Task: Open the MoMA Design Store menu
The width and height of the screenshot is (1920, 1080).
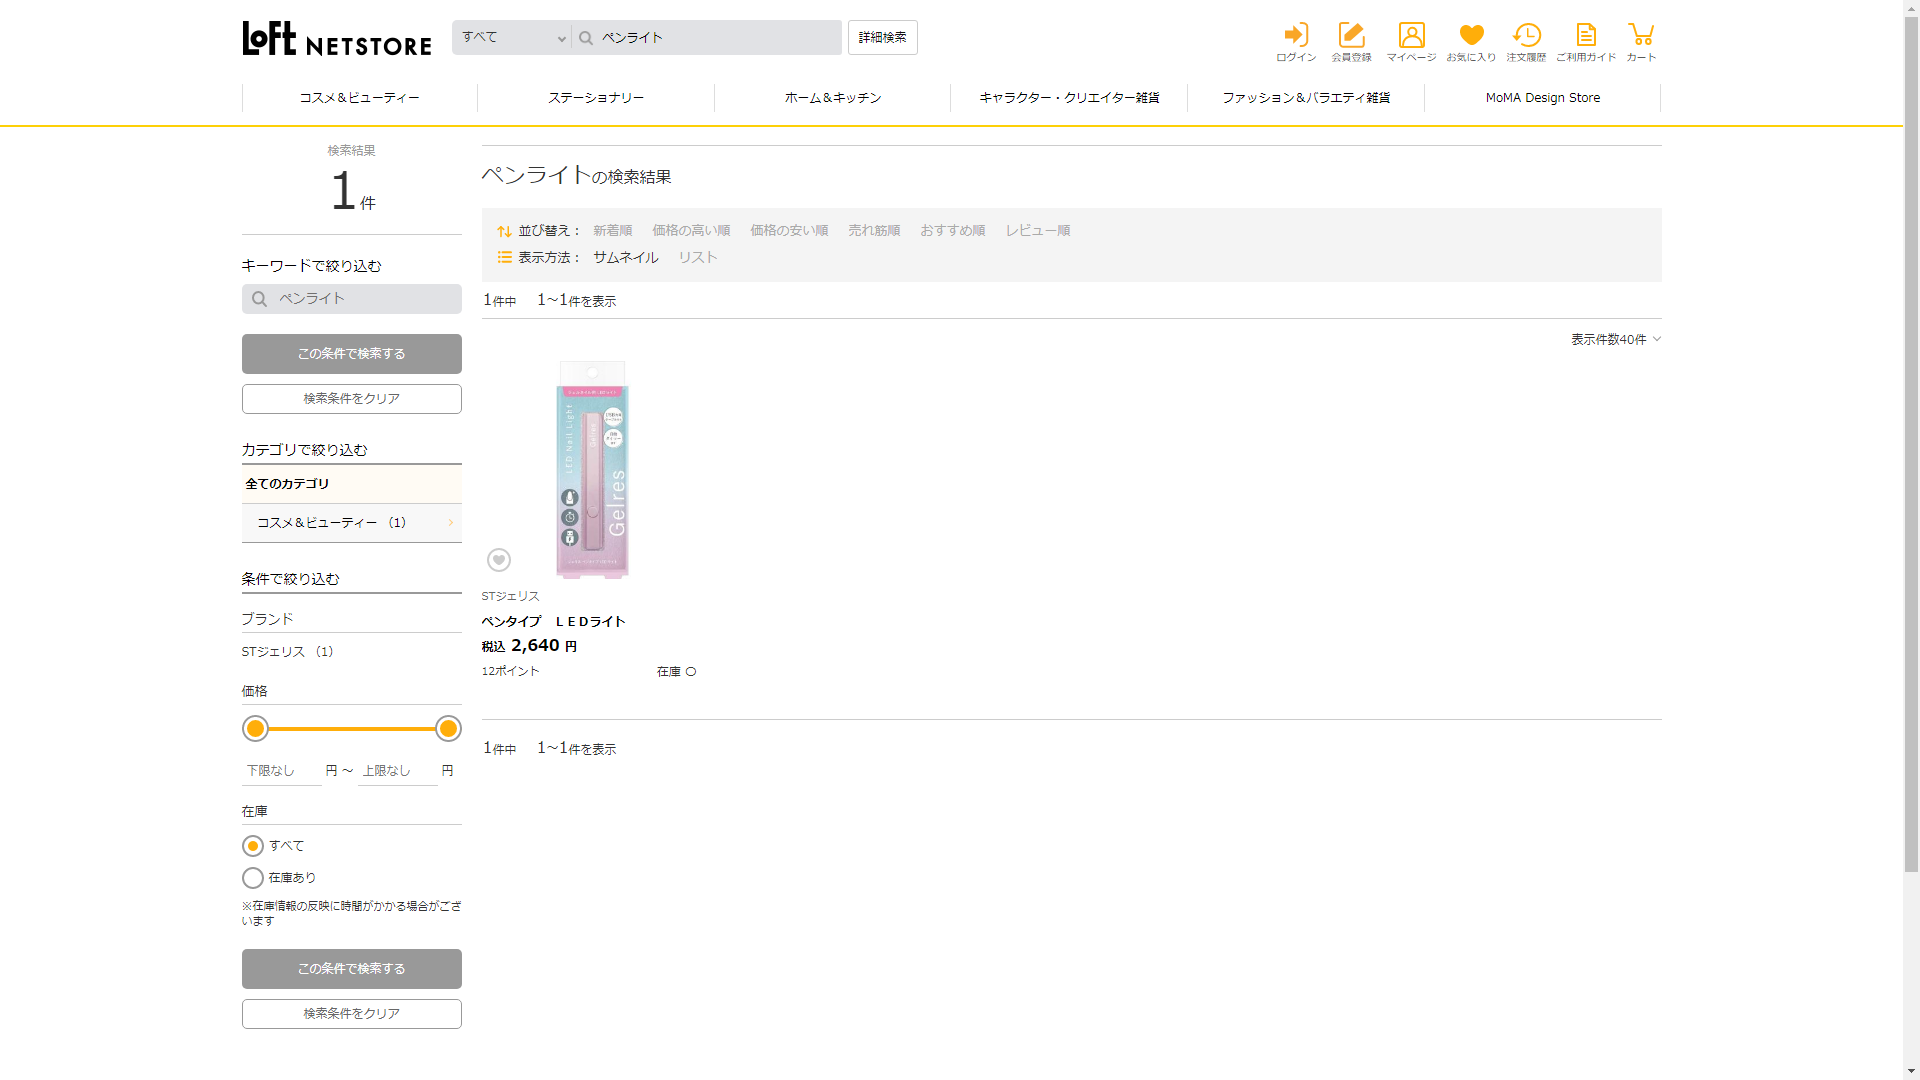Action: point(1542,98)
